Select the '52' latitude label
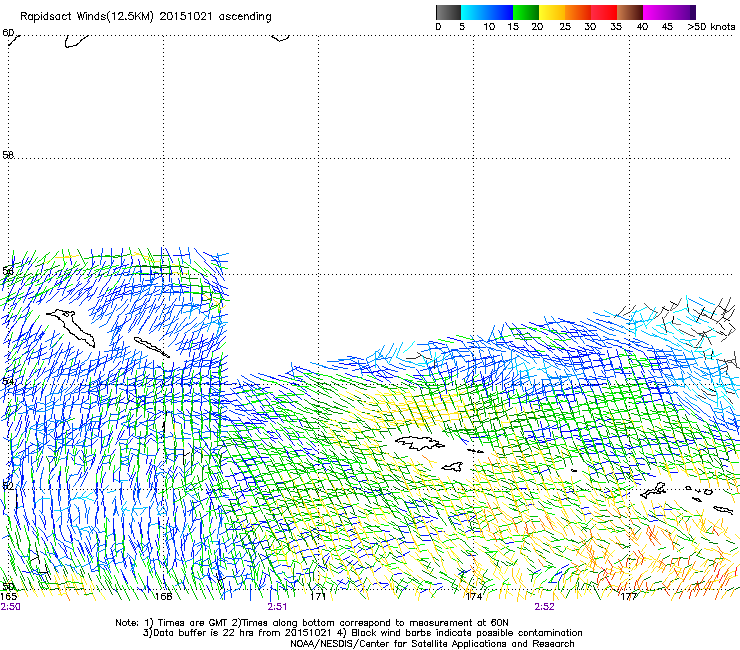The height and width of the screenshot is (650, 740). [8, 485]
